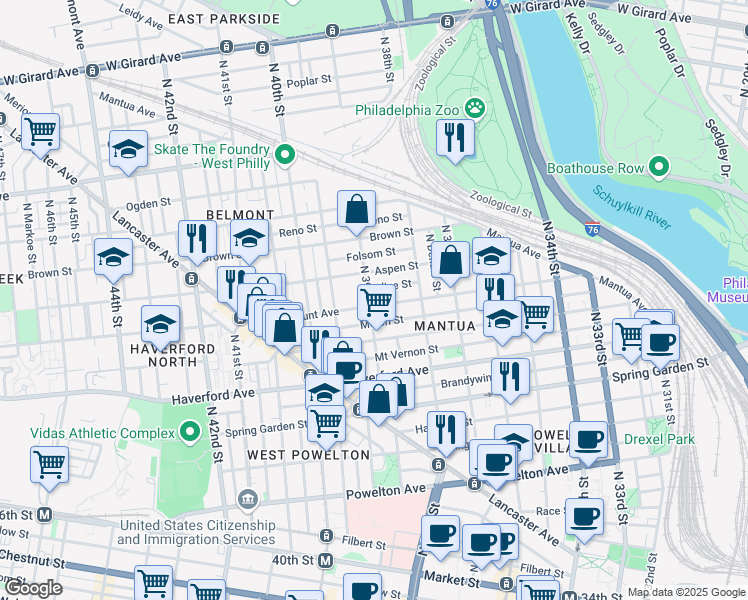Click the 40th St metro station icon
This screenshot has width=748, height=600.
coord(326,560)
